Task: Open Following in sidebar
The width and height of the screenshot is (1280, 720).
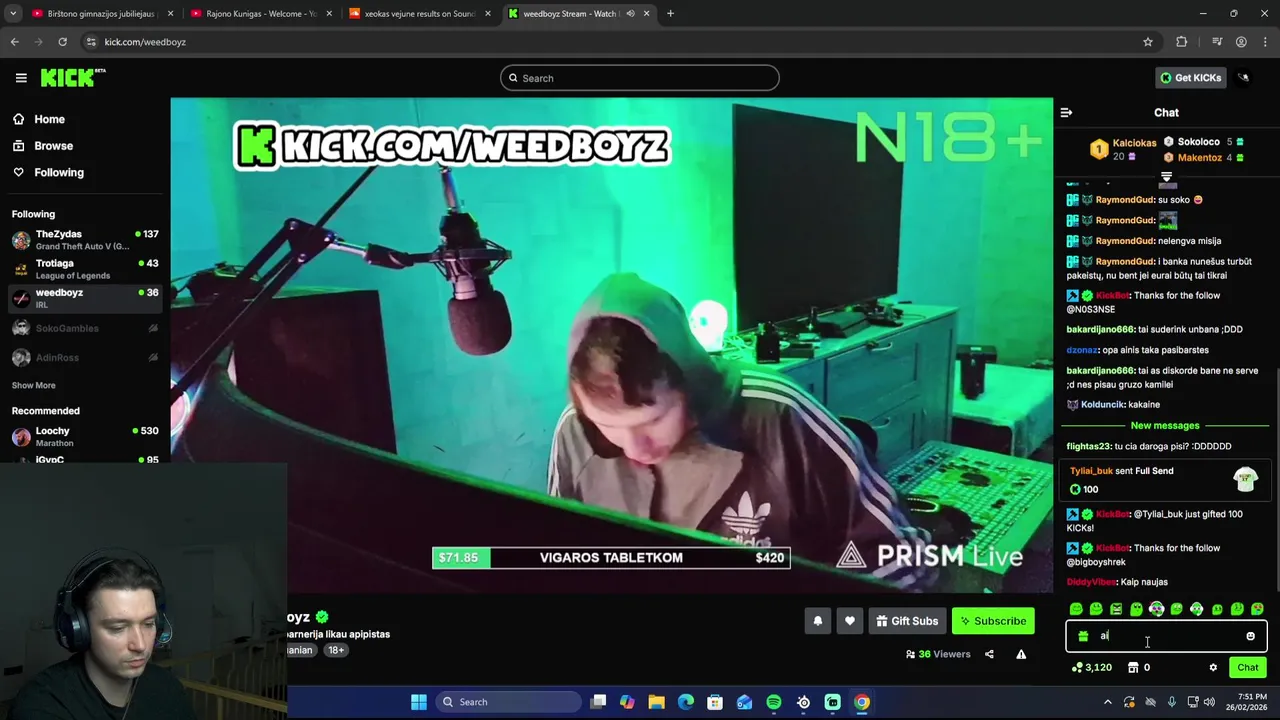Action: 59,172
